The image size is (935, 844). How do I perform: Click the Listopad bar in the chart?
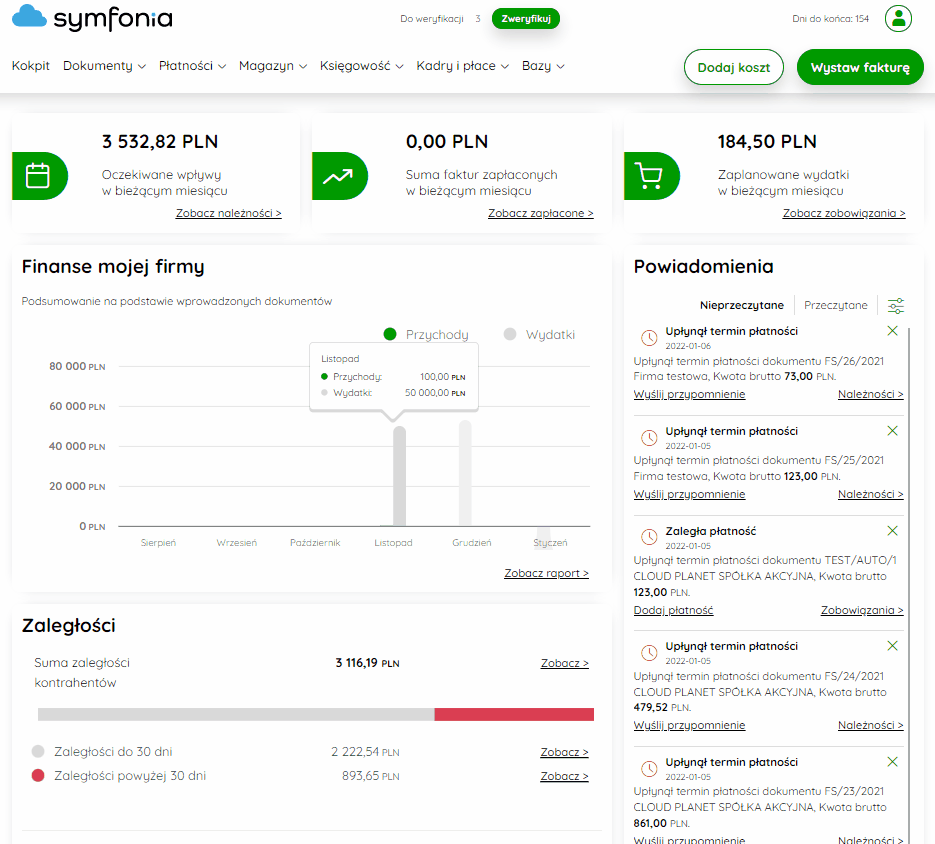(400, 476)
